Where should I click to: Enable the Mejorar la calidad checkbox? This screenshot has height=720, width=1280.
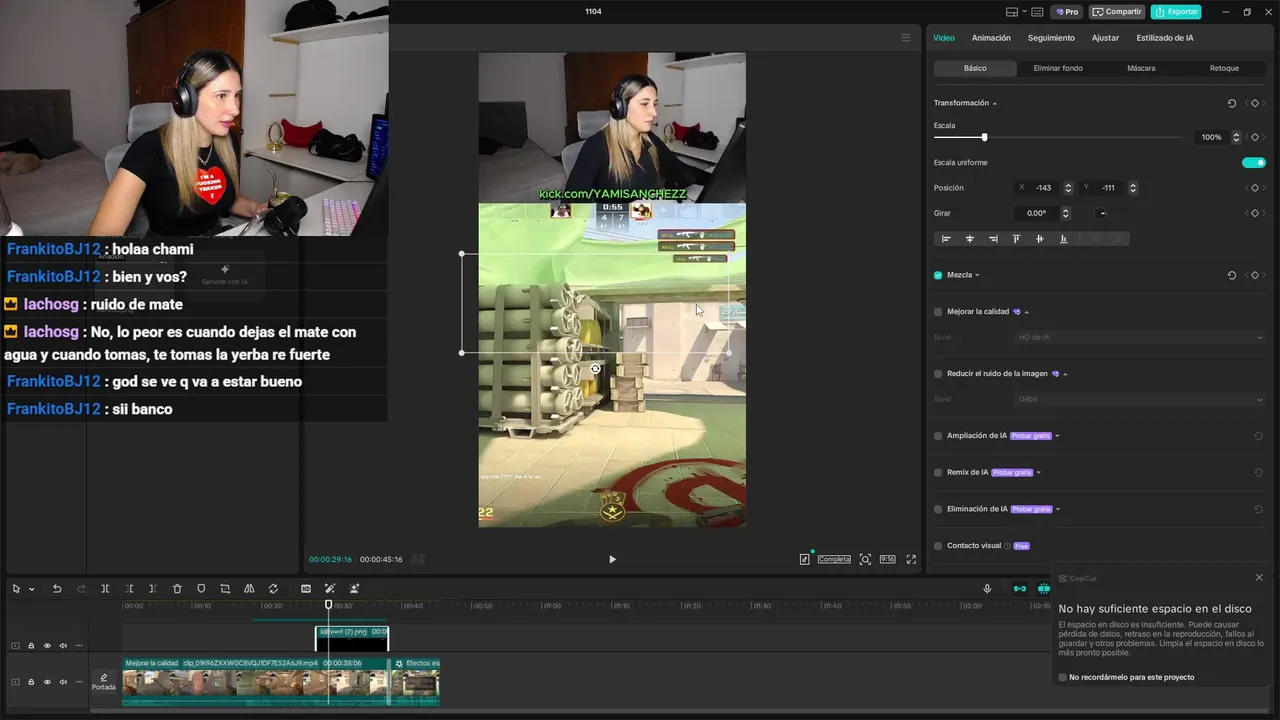click(x=938, y=312)
